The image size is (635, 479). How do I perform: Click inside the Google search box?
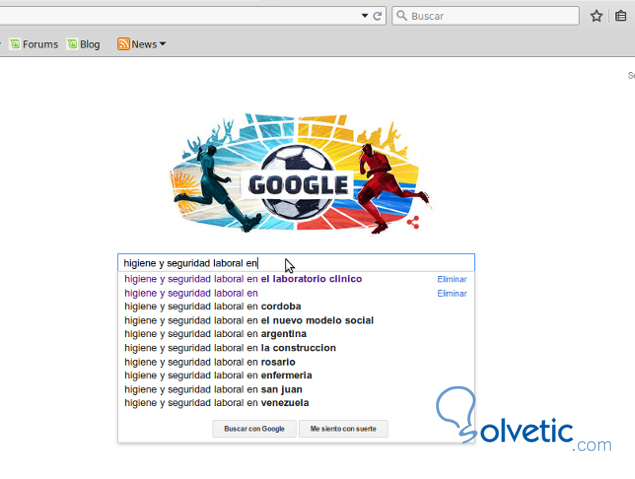296,263
